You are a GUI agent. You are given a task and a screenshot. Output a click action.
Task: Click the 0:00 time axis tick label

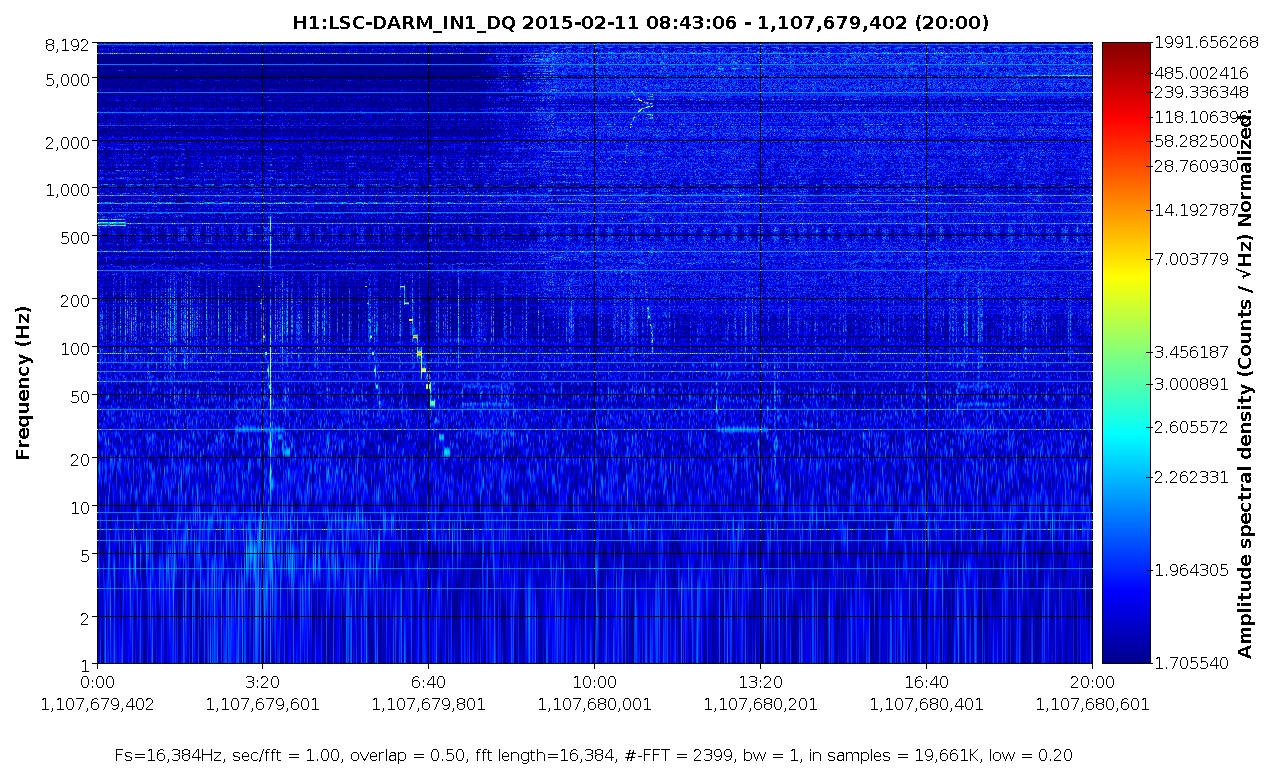click(x=97, y=683)
